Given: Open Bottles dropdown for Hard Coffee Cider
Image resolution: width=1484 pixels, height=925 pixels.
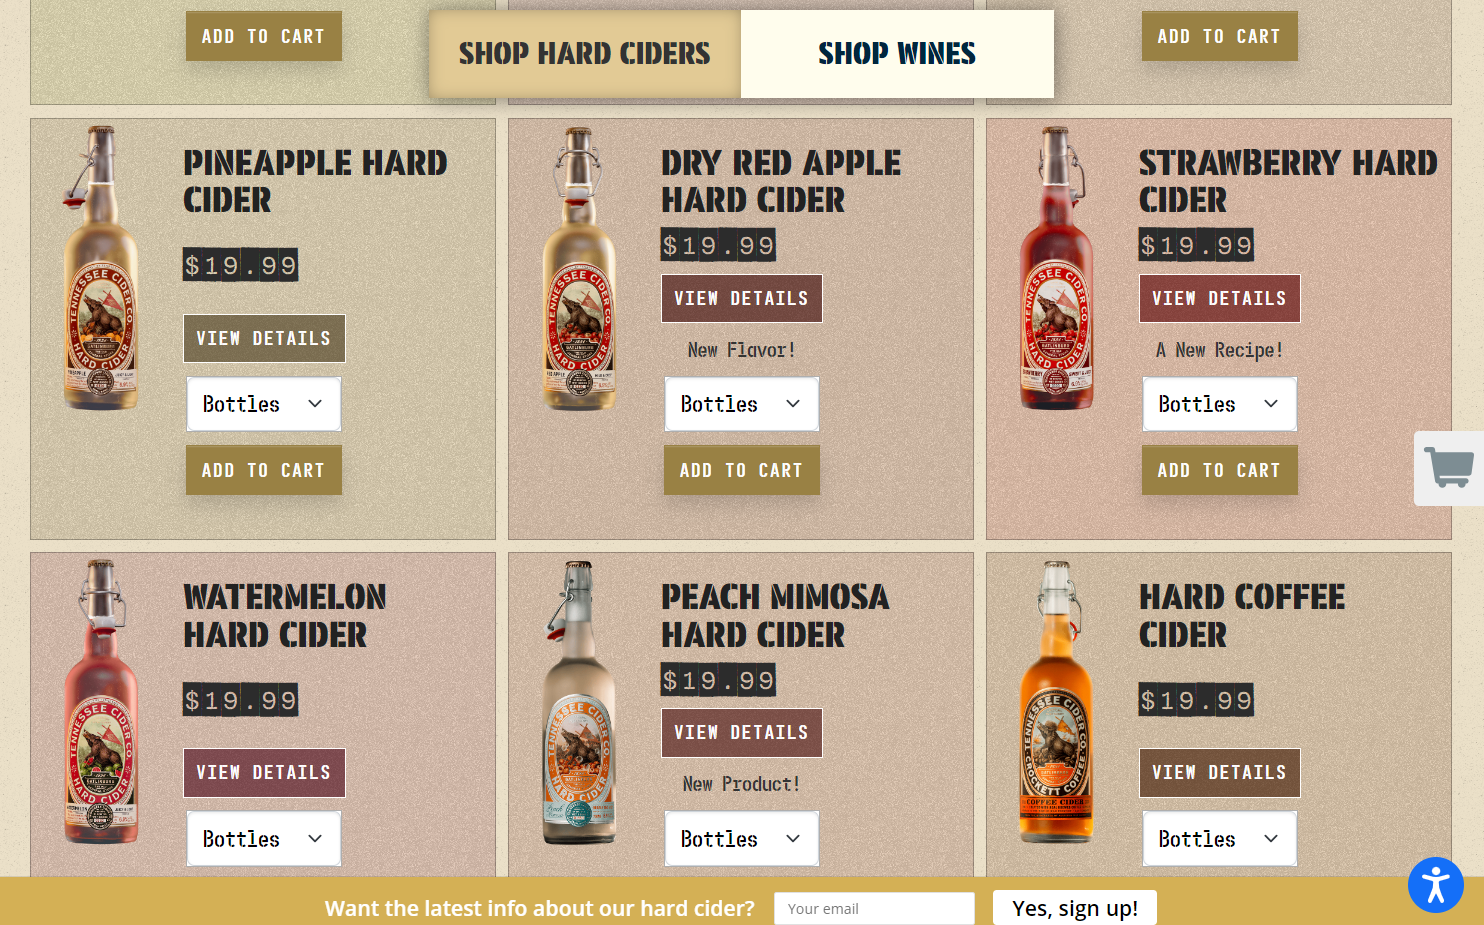Looking at the screenshot, I should tap(1220, 838).
